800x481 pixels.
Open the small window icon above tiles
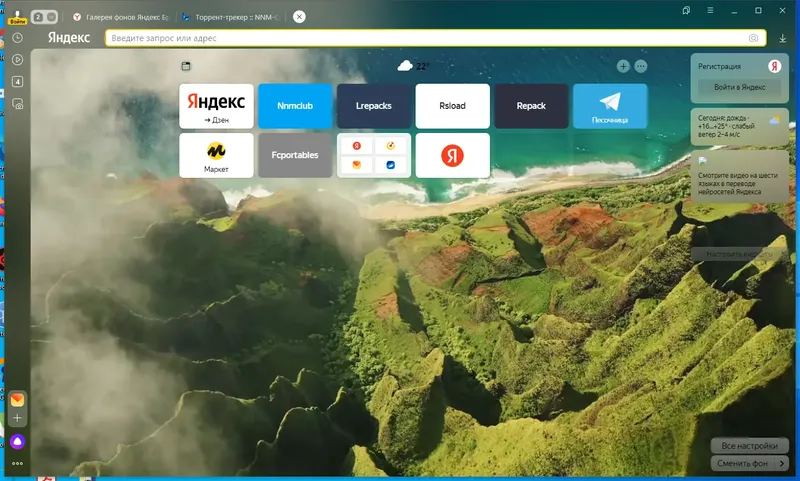[186, 66]
